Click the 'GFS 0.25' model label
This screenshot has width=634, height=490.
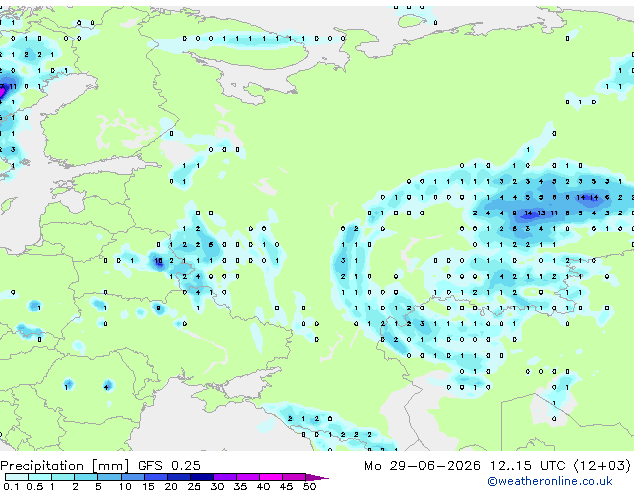click(169, 466)
